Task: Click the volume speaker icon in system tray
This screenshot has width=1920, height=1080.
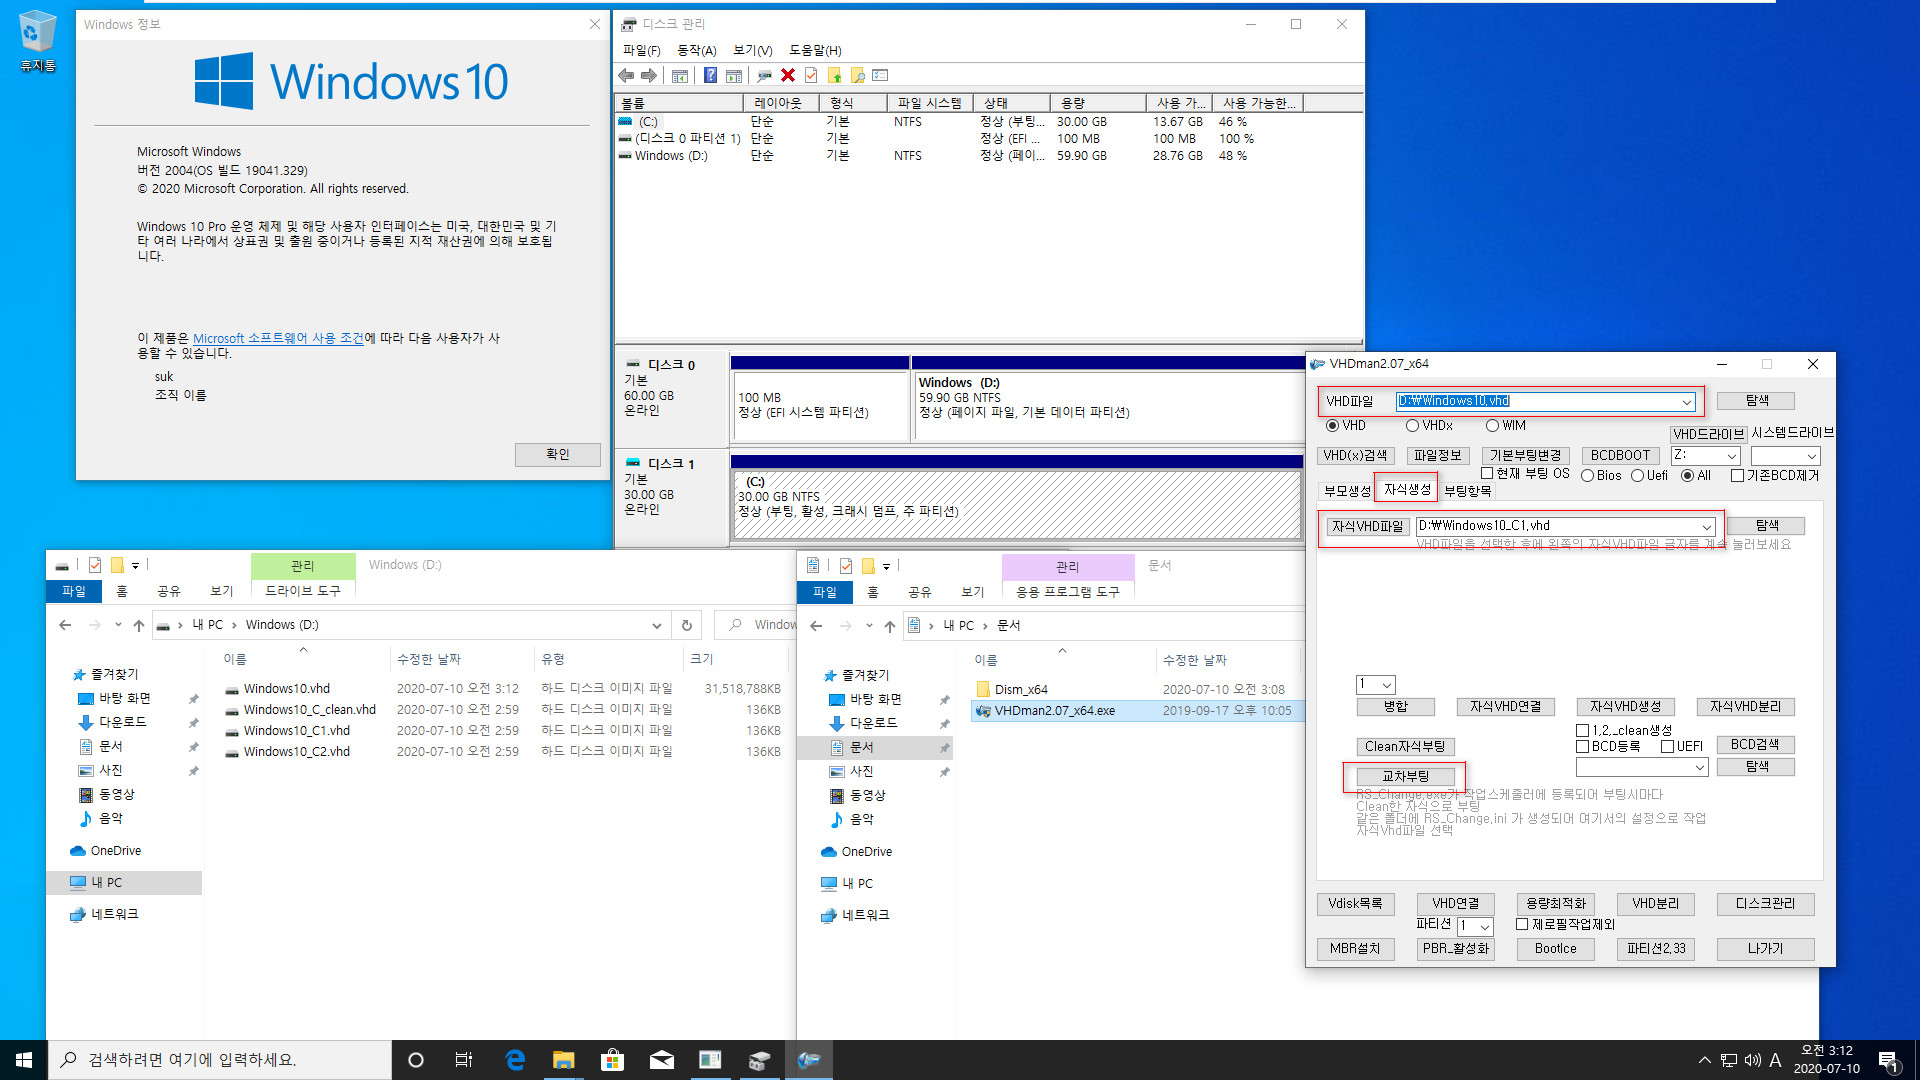Action: [1752, 1060]
